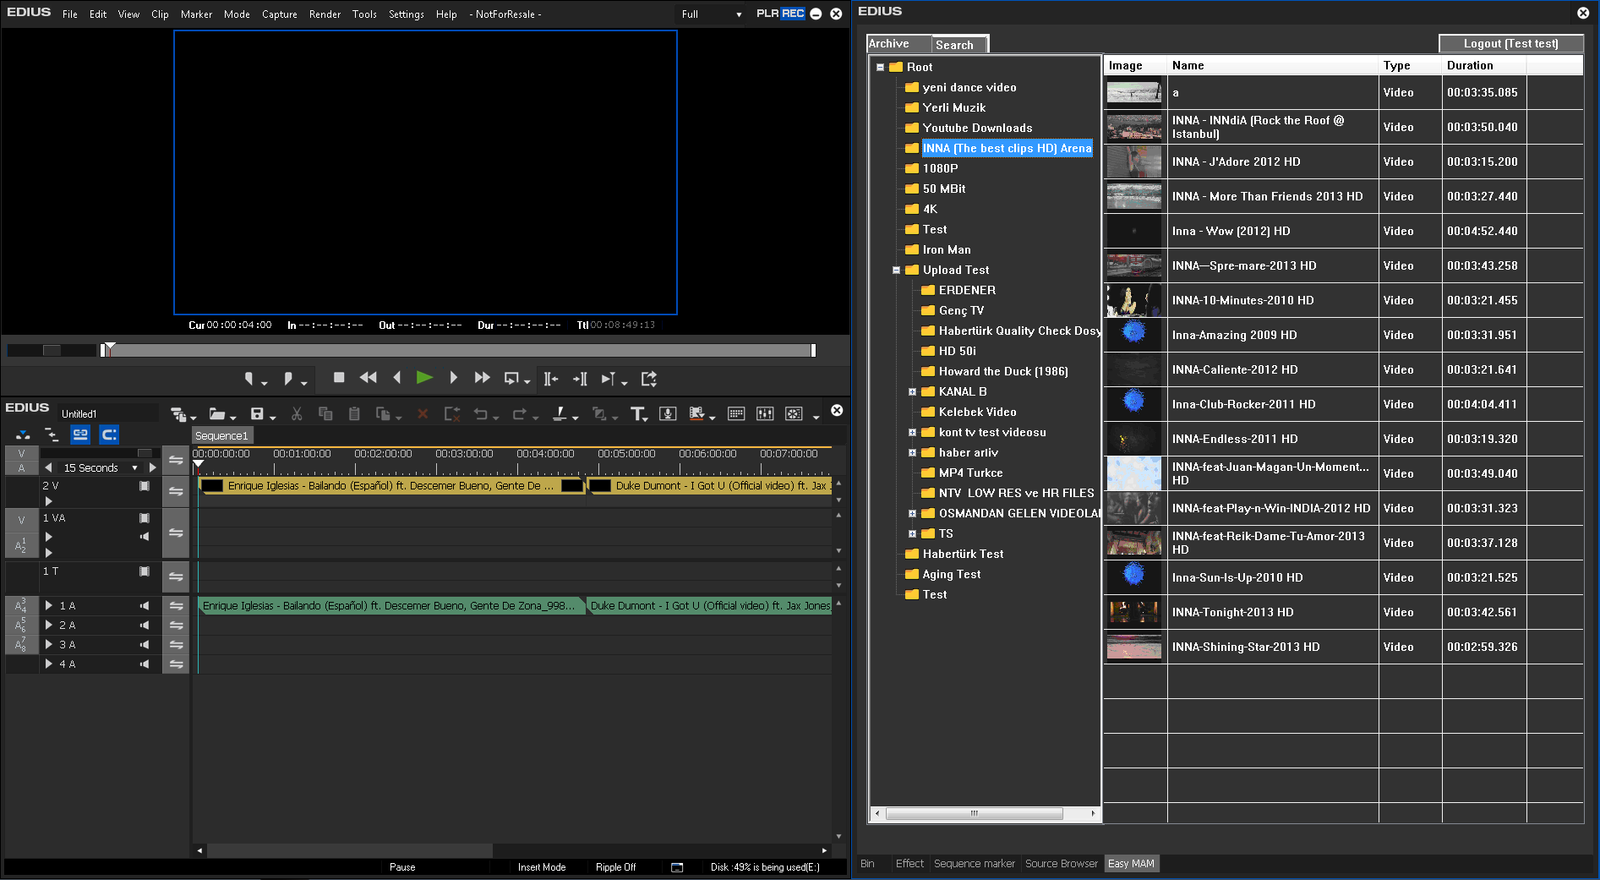Expand the KANAL B folder node

(912, 392)
